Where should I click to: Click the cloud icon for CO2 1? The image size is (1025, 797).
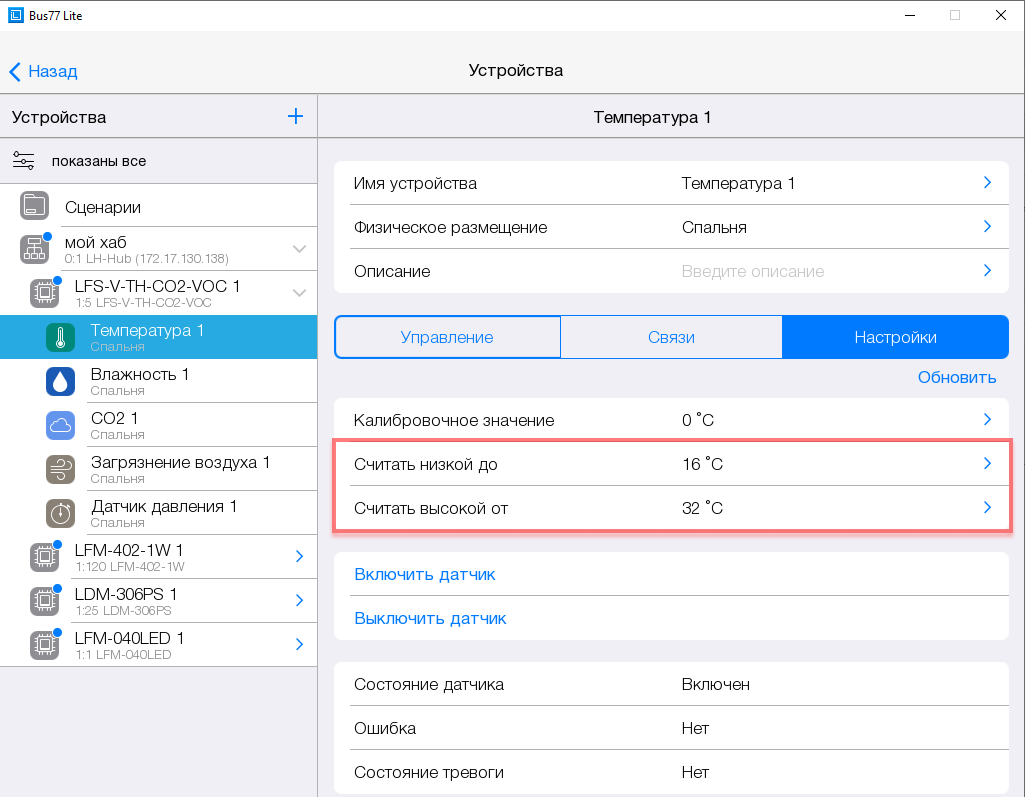tap(60, 426)
